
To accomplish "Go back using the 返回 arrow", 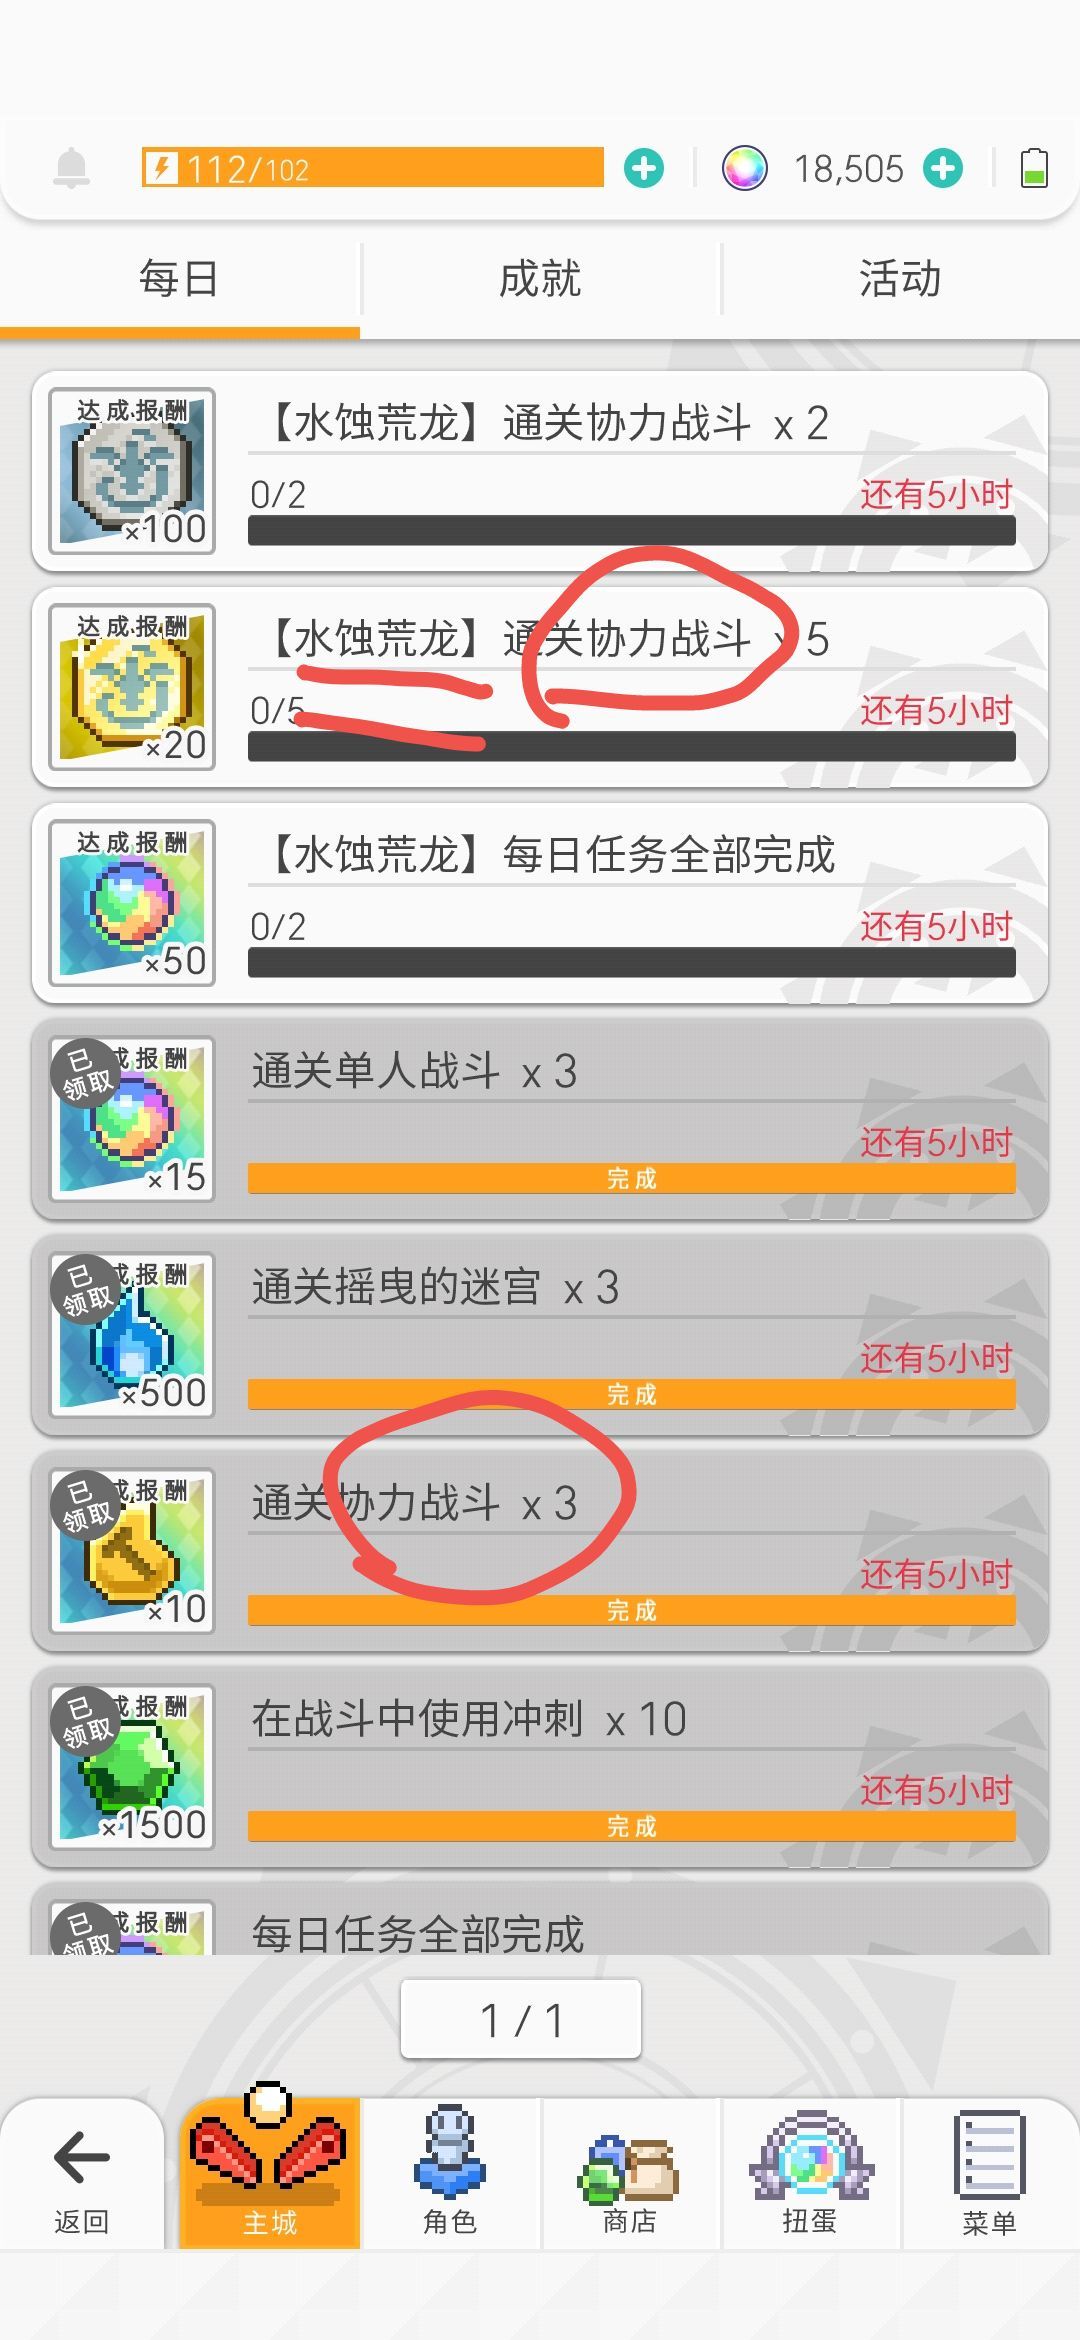I will click(x=81, y=2172).
